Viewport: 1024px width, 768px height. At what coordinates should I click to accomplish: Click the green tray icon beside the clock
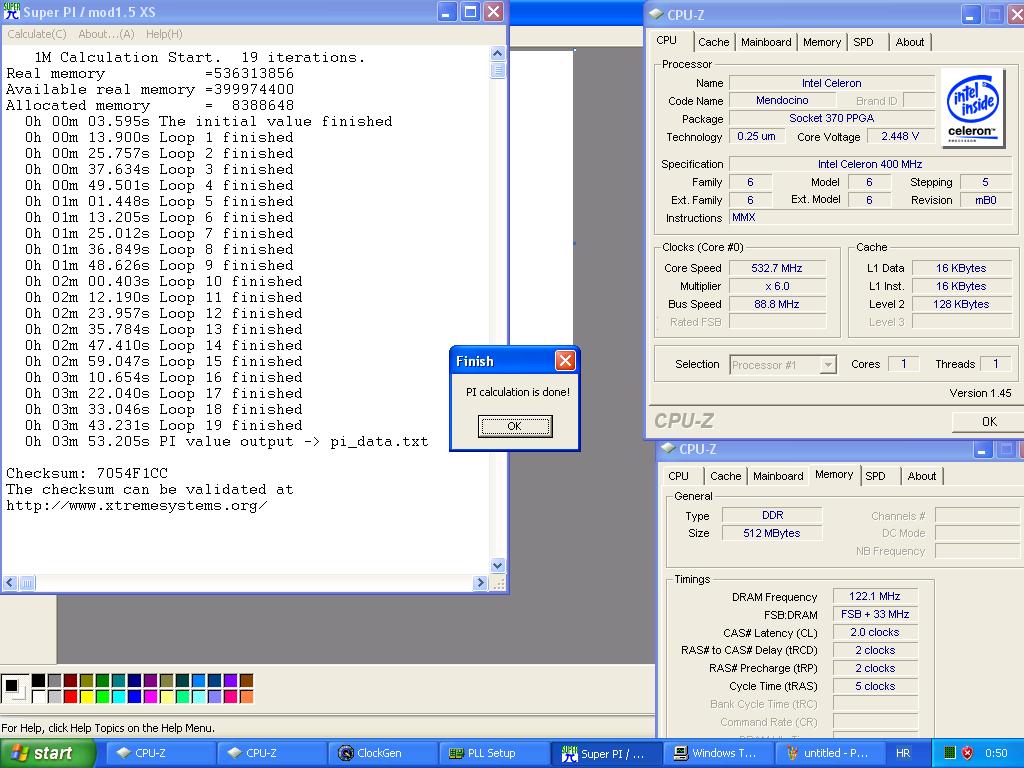pos(951,753)
